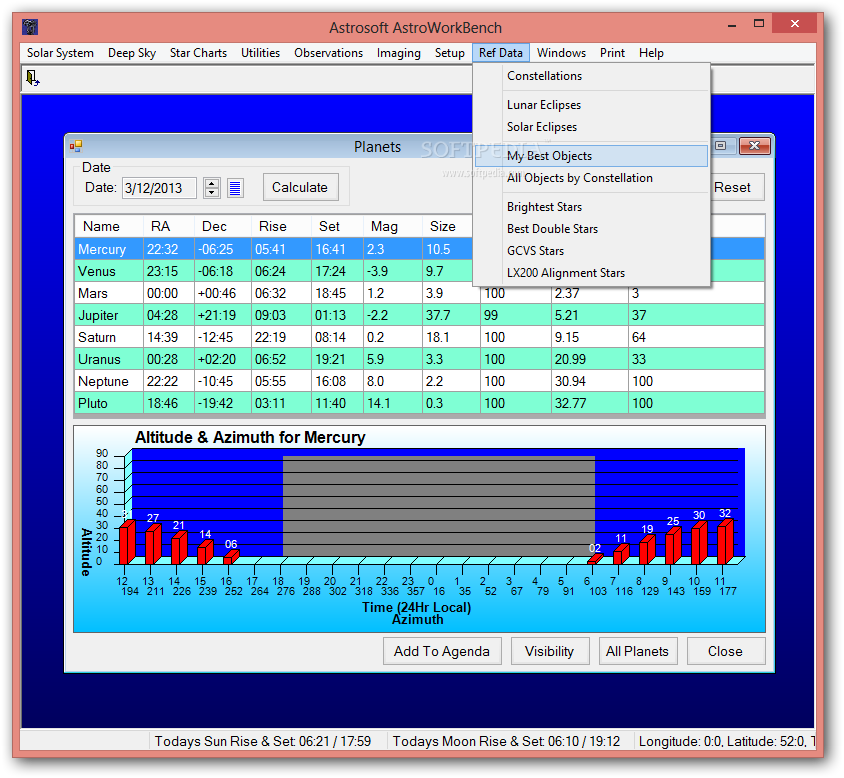Select Solar Eclipses menu entry
The image size is (844, 778).
click(591, 127)
